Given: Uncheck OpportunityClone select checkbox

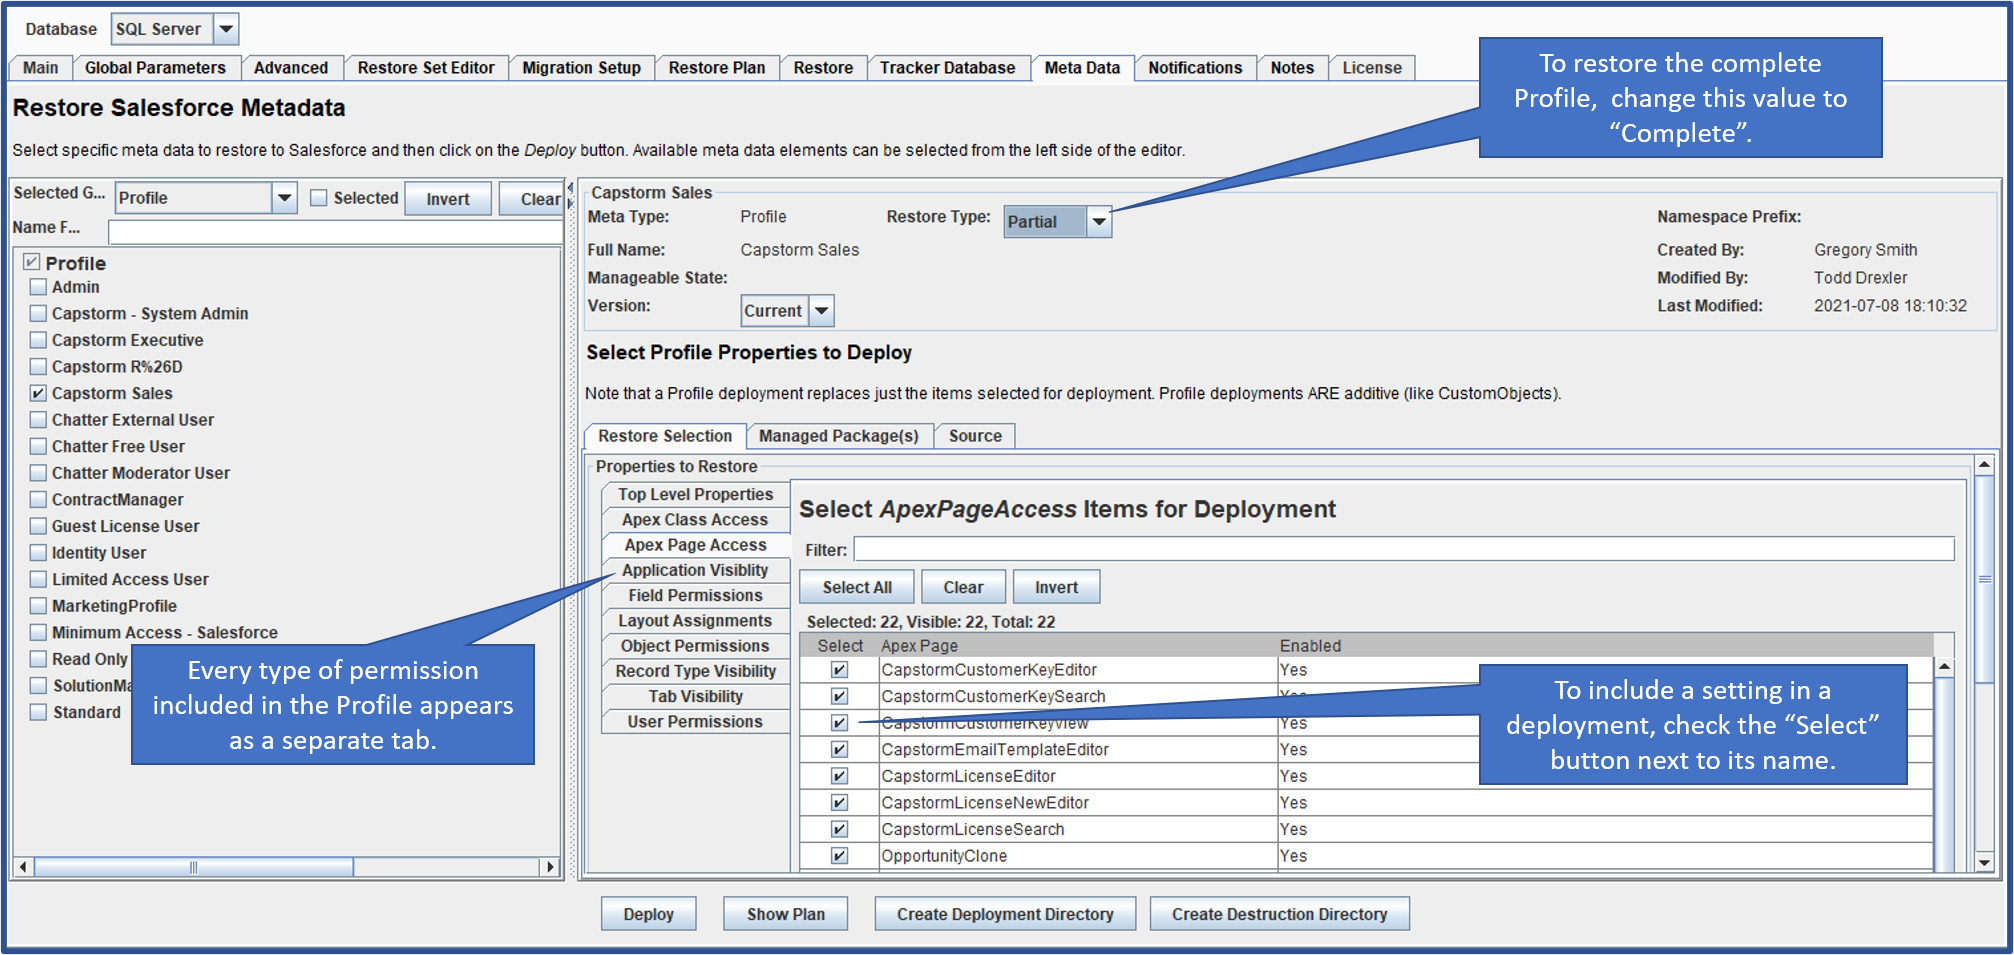Looking at the screenshot, I should (x=839, y=856).
